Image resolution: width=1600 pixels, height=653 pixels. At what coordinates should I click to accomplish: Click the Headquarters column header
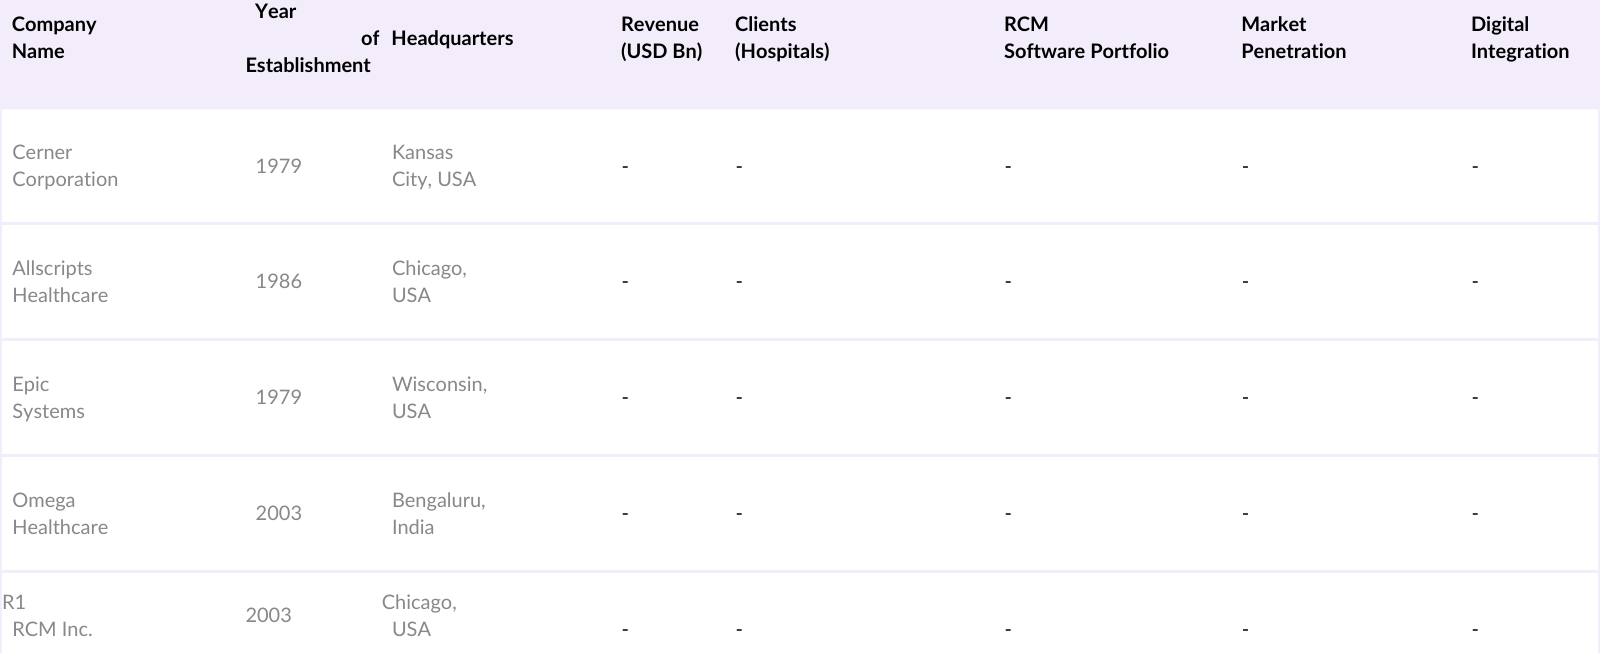click(x=452, y=38)
